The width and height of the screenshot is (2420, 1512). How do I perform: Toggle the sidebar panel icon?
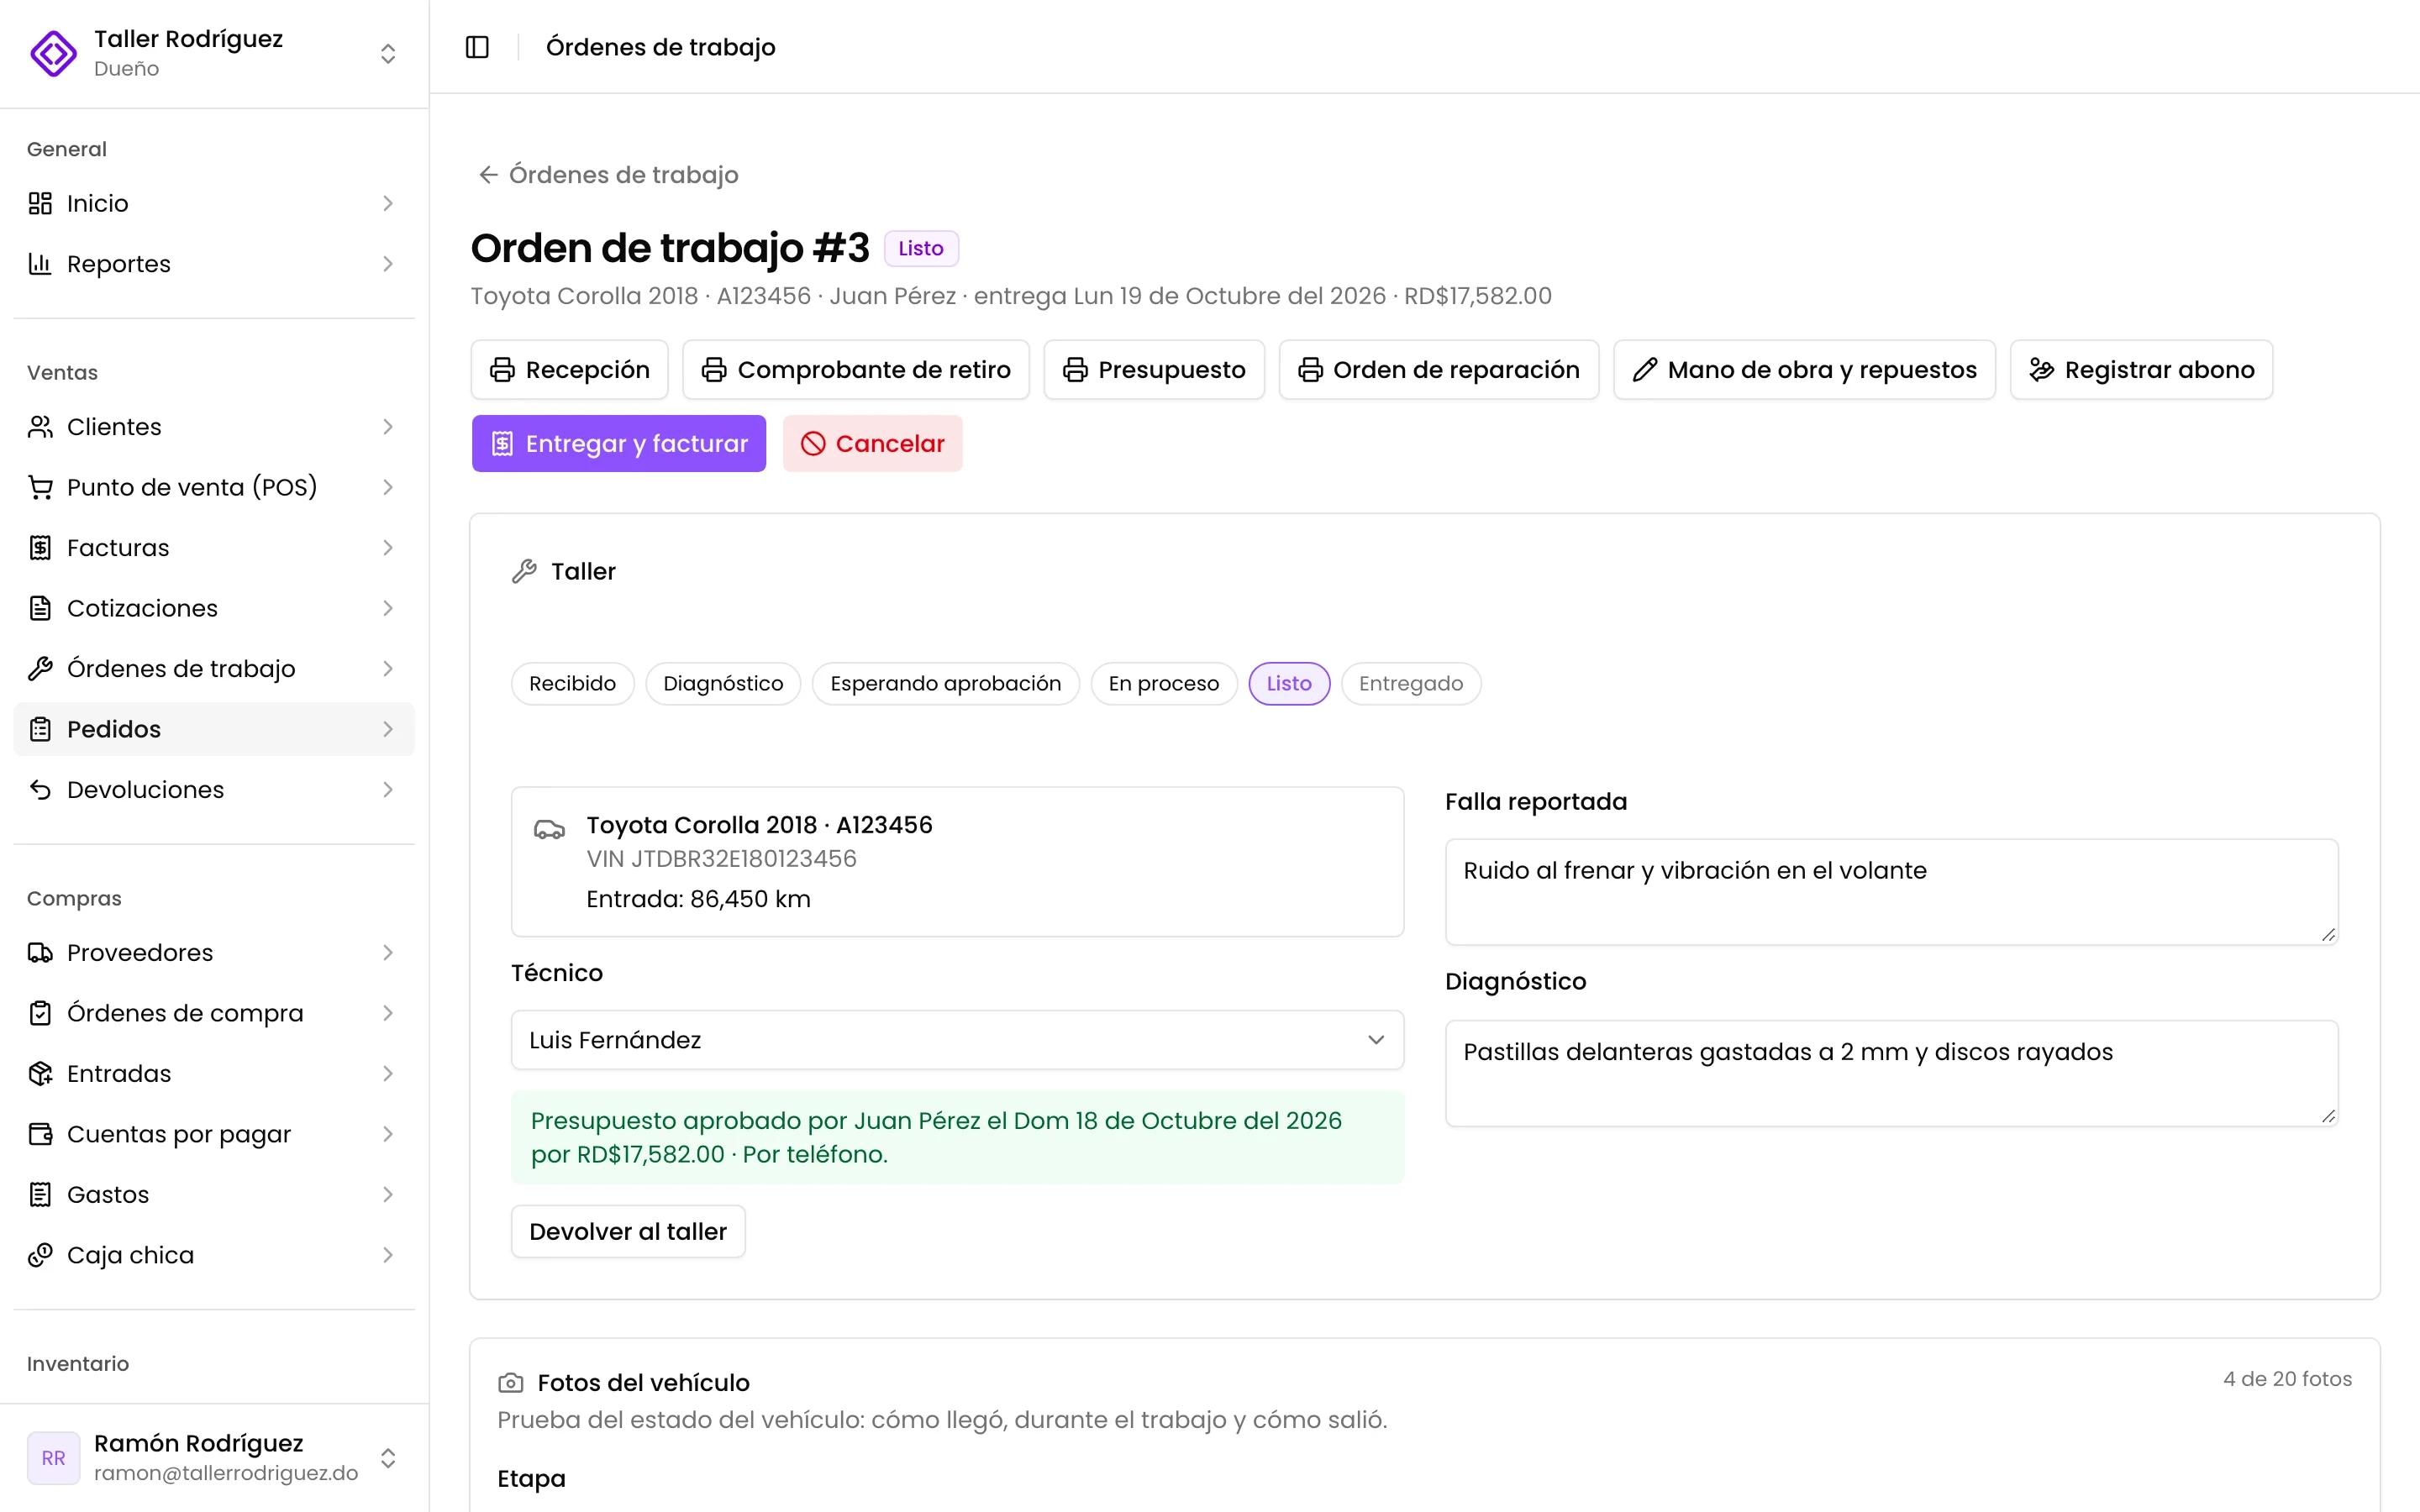[x=477, y=47]
